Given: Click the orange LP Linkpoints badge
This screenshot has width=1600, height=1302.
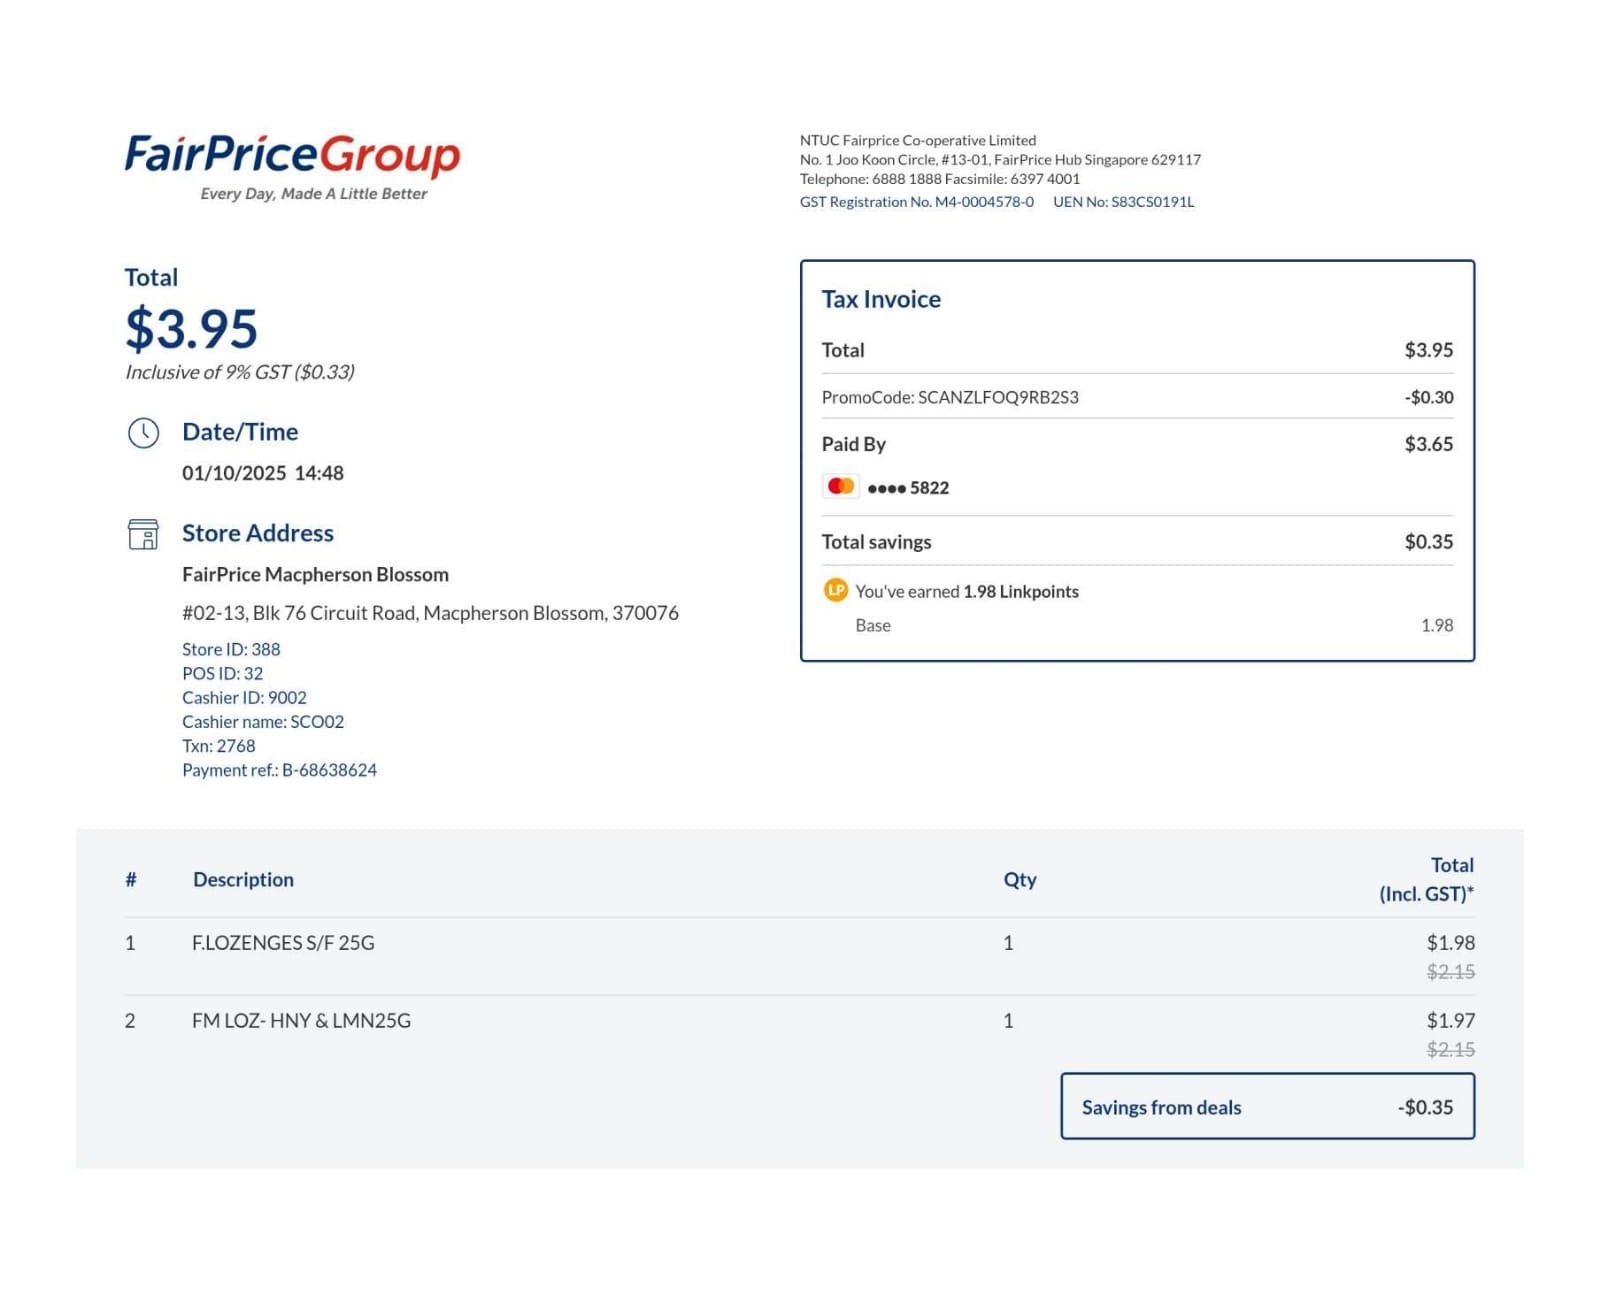Looking at the screenshot, I should click(x=835, y=590).
